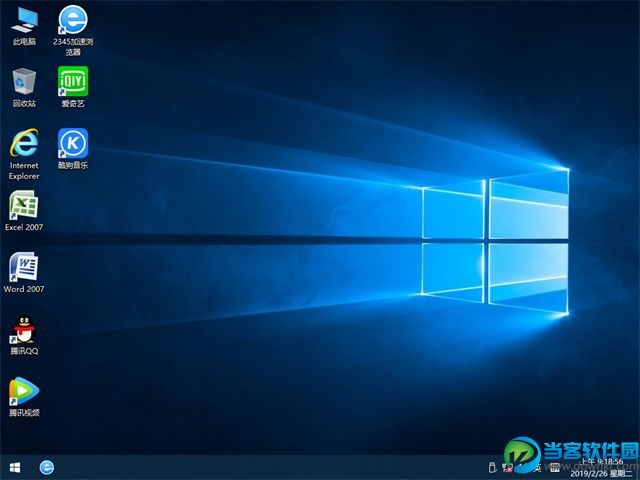This screenshot has height=480, width=640.
Task: Select the Excel 2007 desktop shortcut
Action: tap(24, 211)
